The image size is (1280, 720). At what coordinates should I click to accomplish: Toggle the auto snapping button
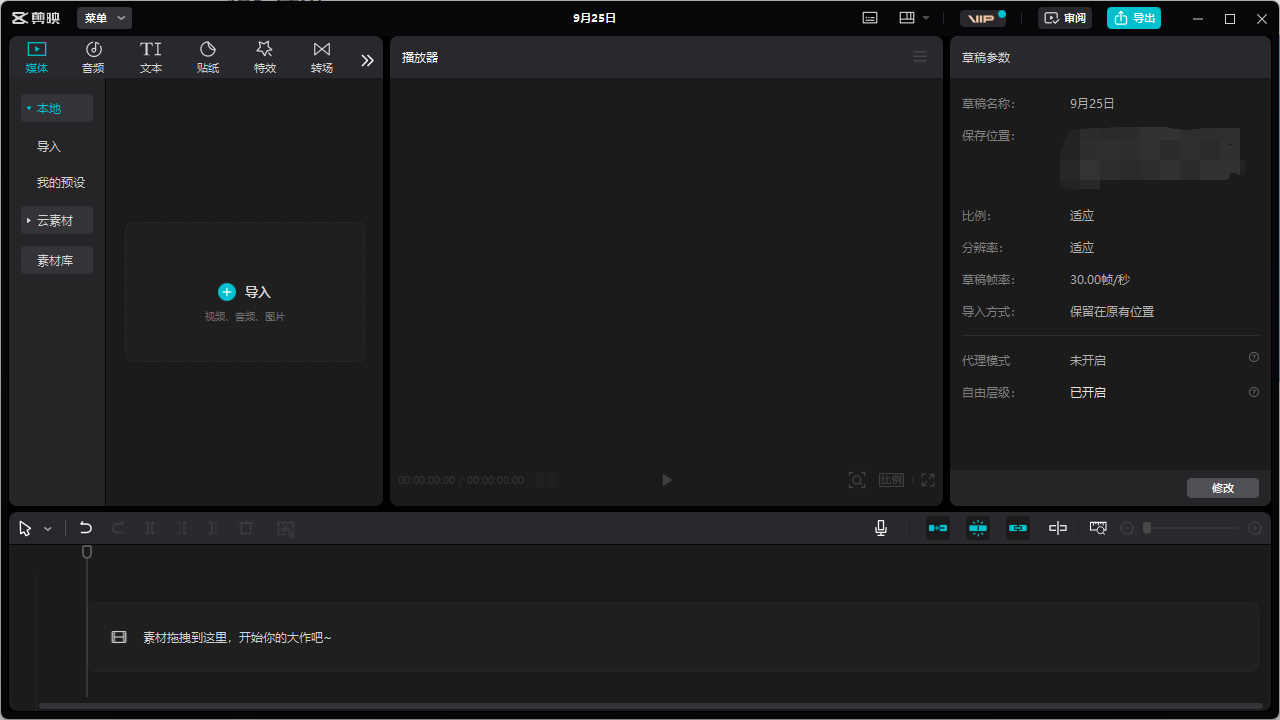978,528
